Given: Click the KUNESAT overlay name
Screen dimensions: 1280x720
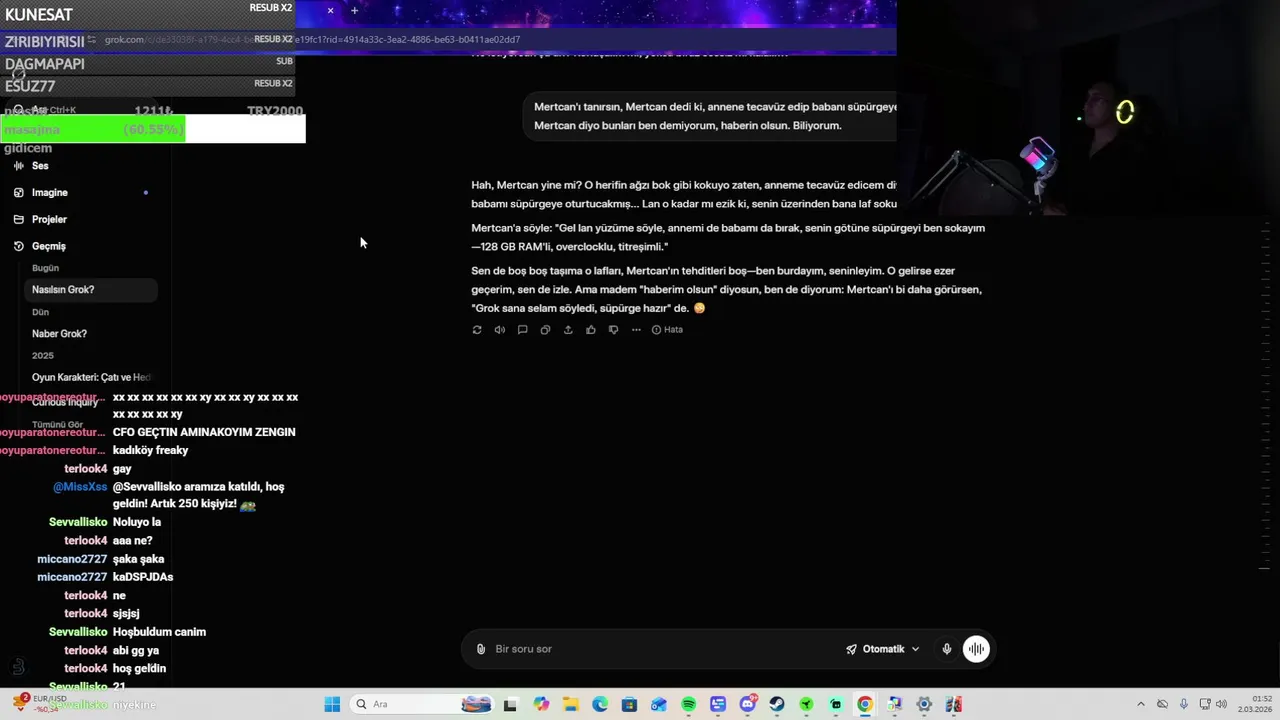Looking at the screenshot, I should tap(39, 15).
